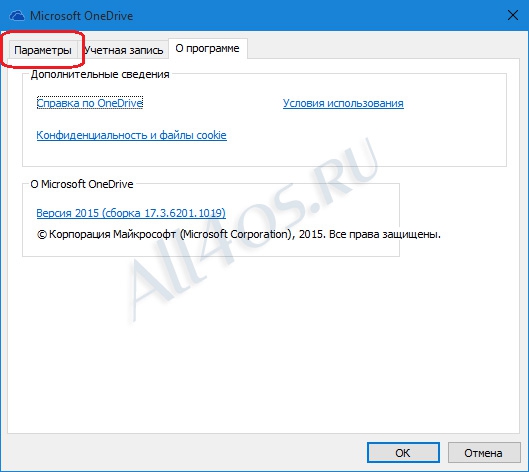Viewport: 529px width, 472px height.
Task: Click the Microsoft Corporation copyright text
Action: point(239,234)
